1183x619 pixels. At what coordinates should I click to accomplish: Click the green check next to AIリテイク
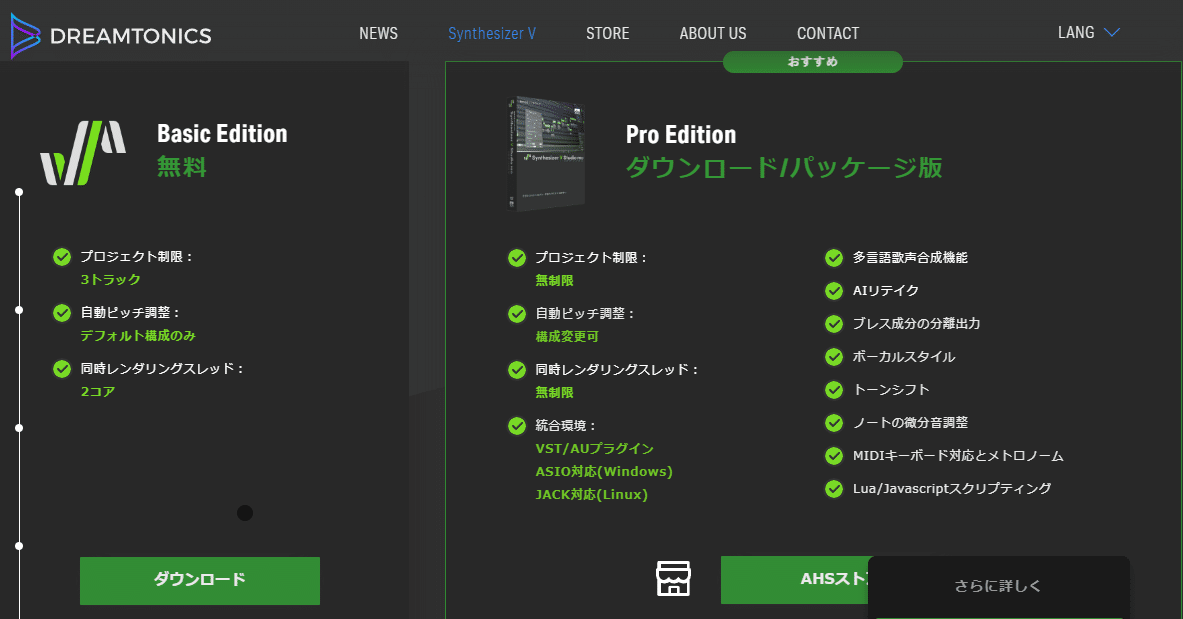tap(833, 290)
